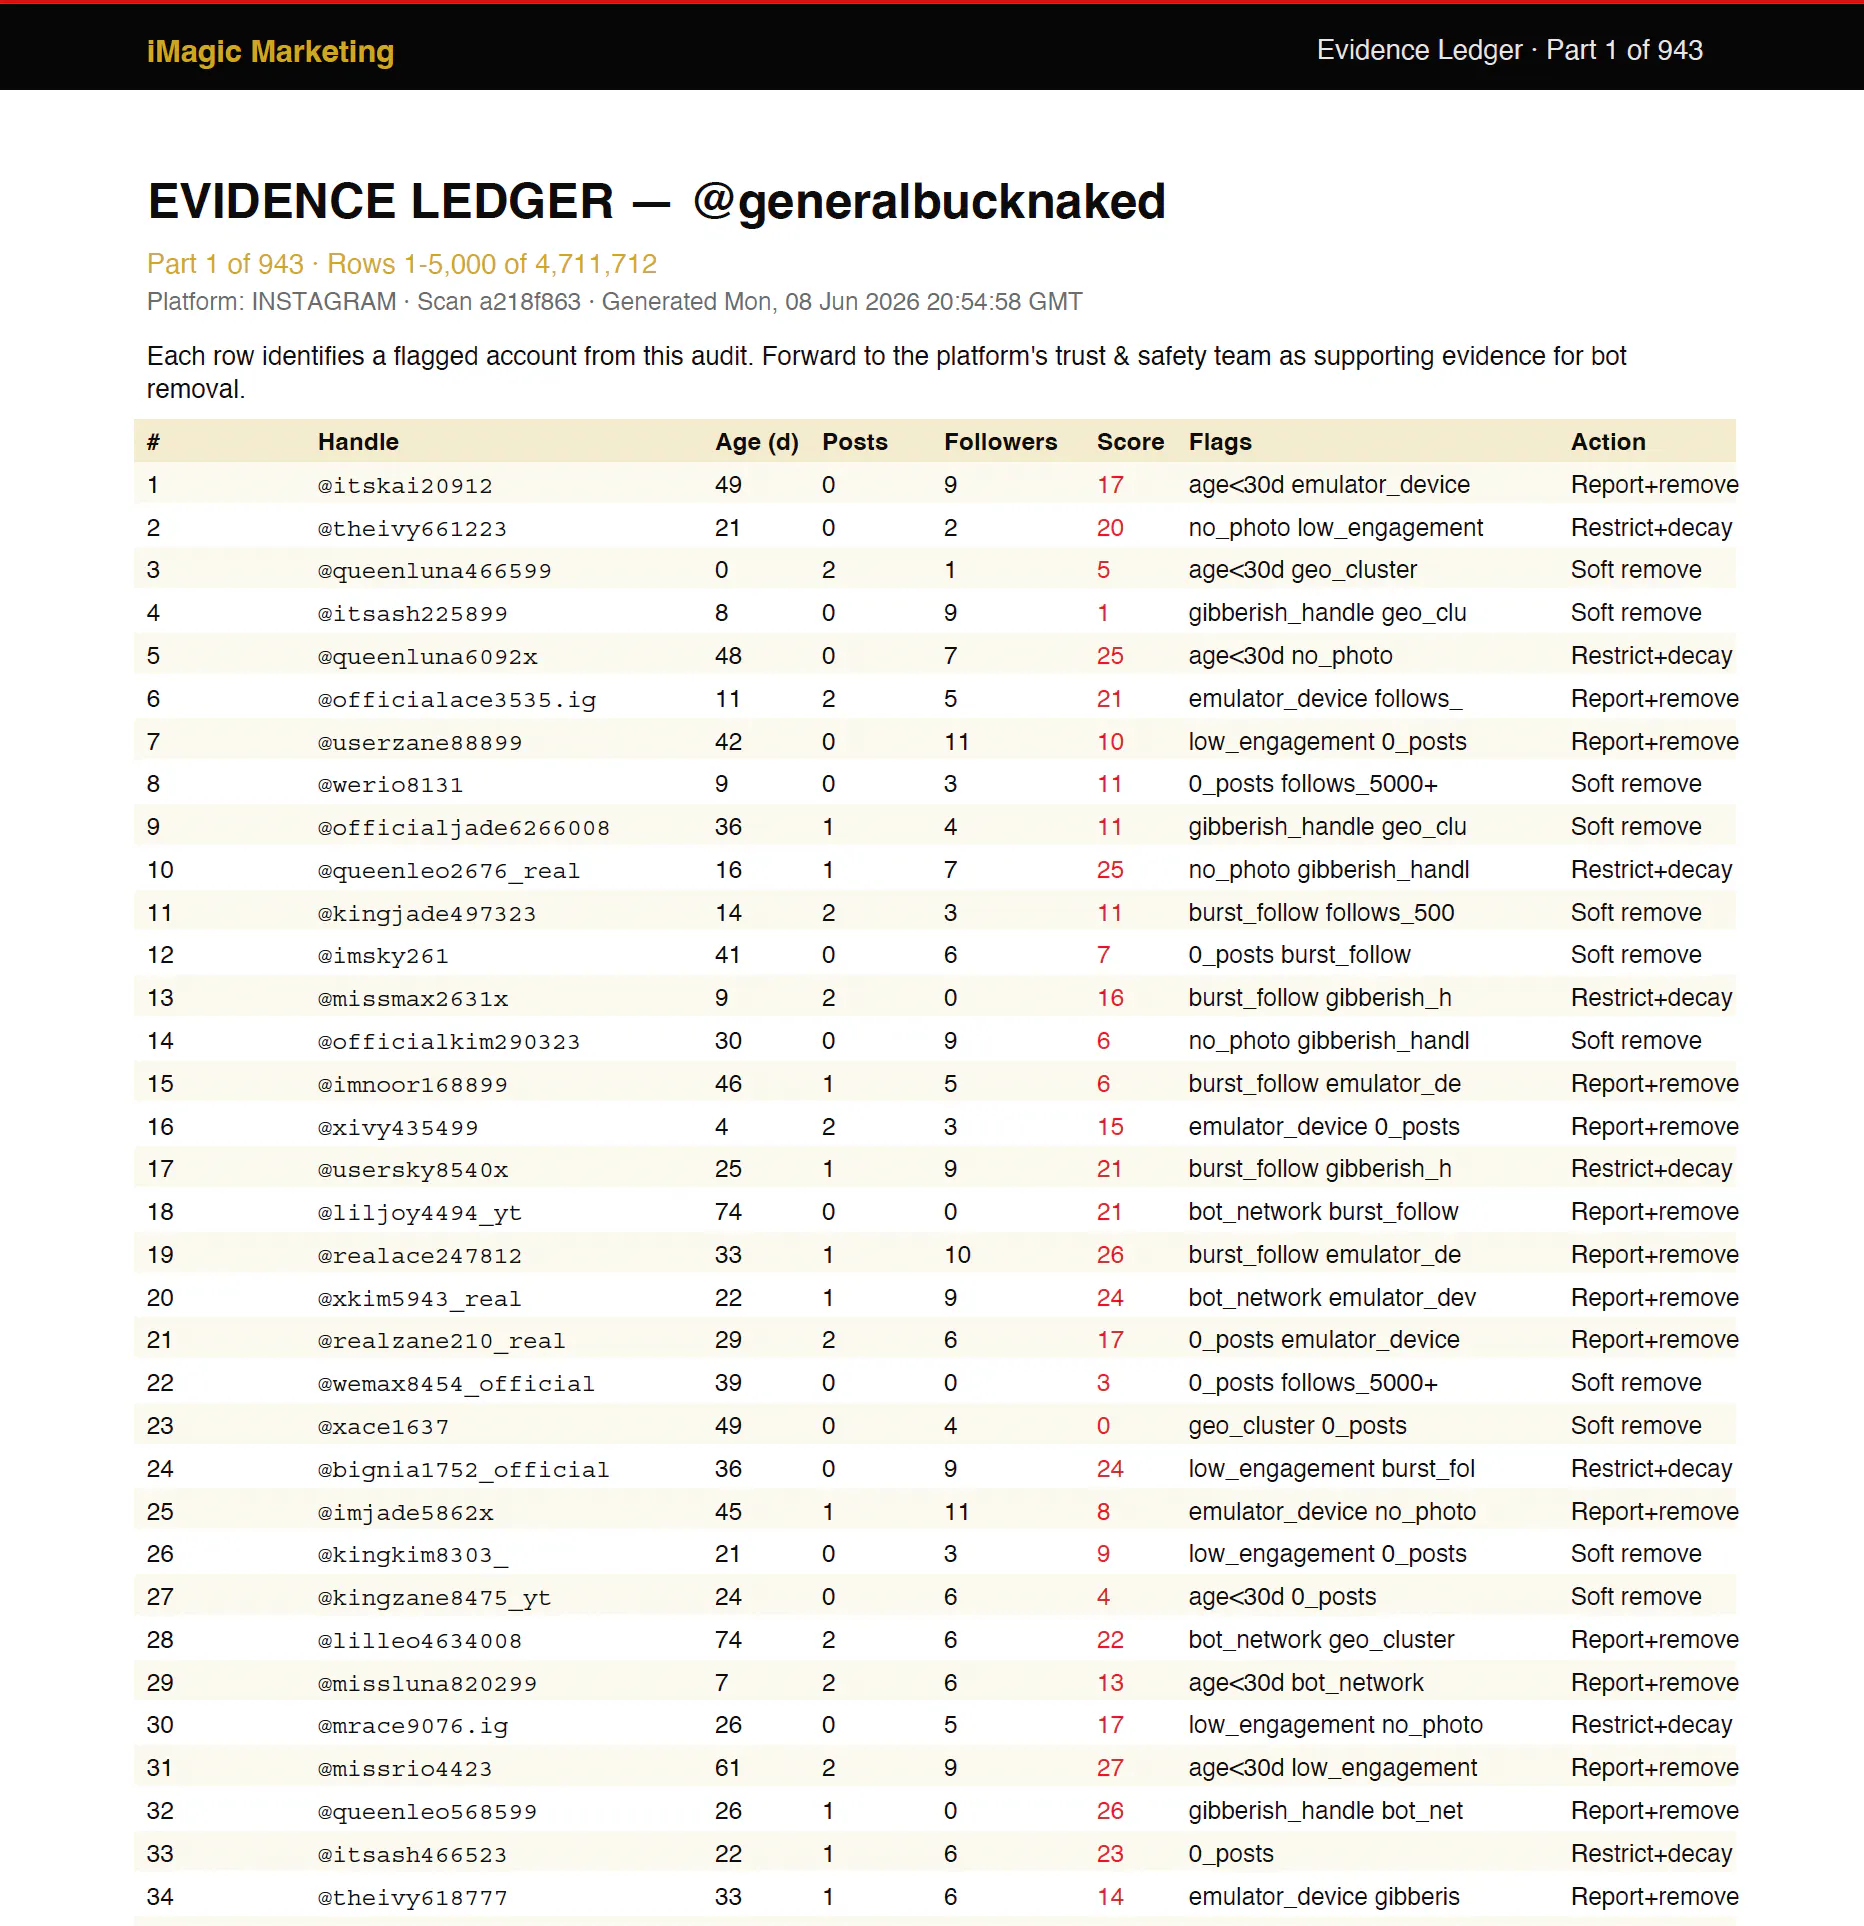Select the 'Evidence Ledger · Part 1 of 943' header text

[x=1509, y=50]
